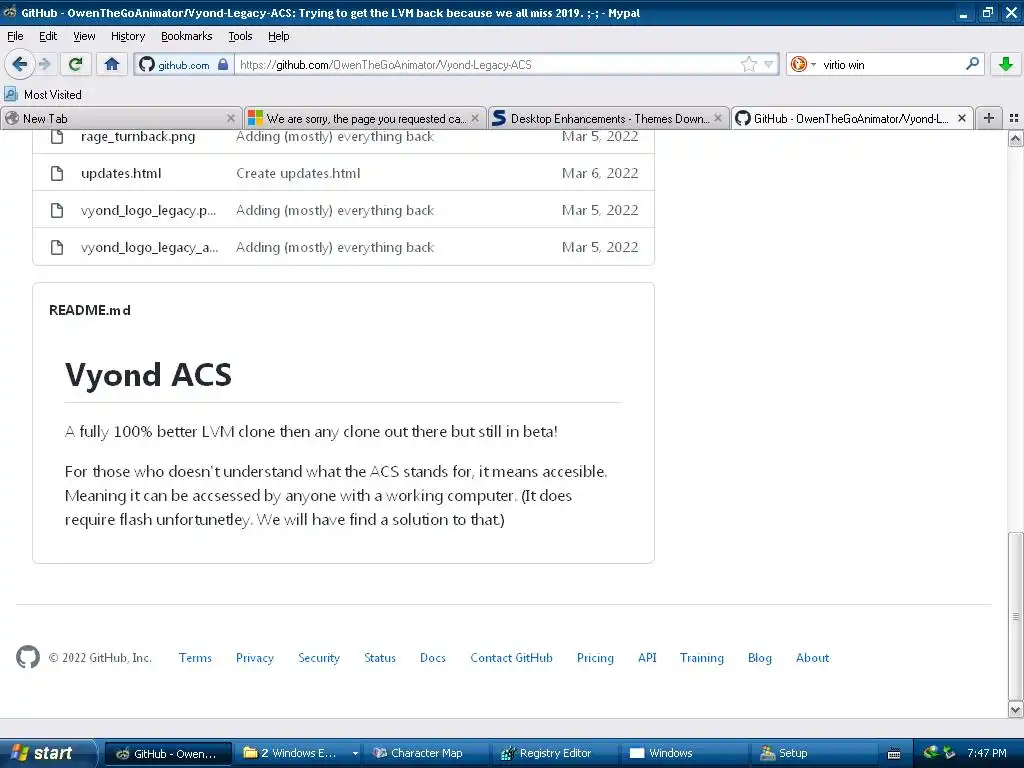Open the Help menu
1024x768 pixels.
[x=278, y=36]
